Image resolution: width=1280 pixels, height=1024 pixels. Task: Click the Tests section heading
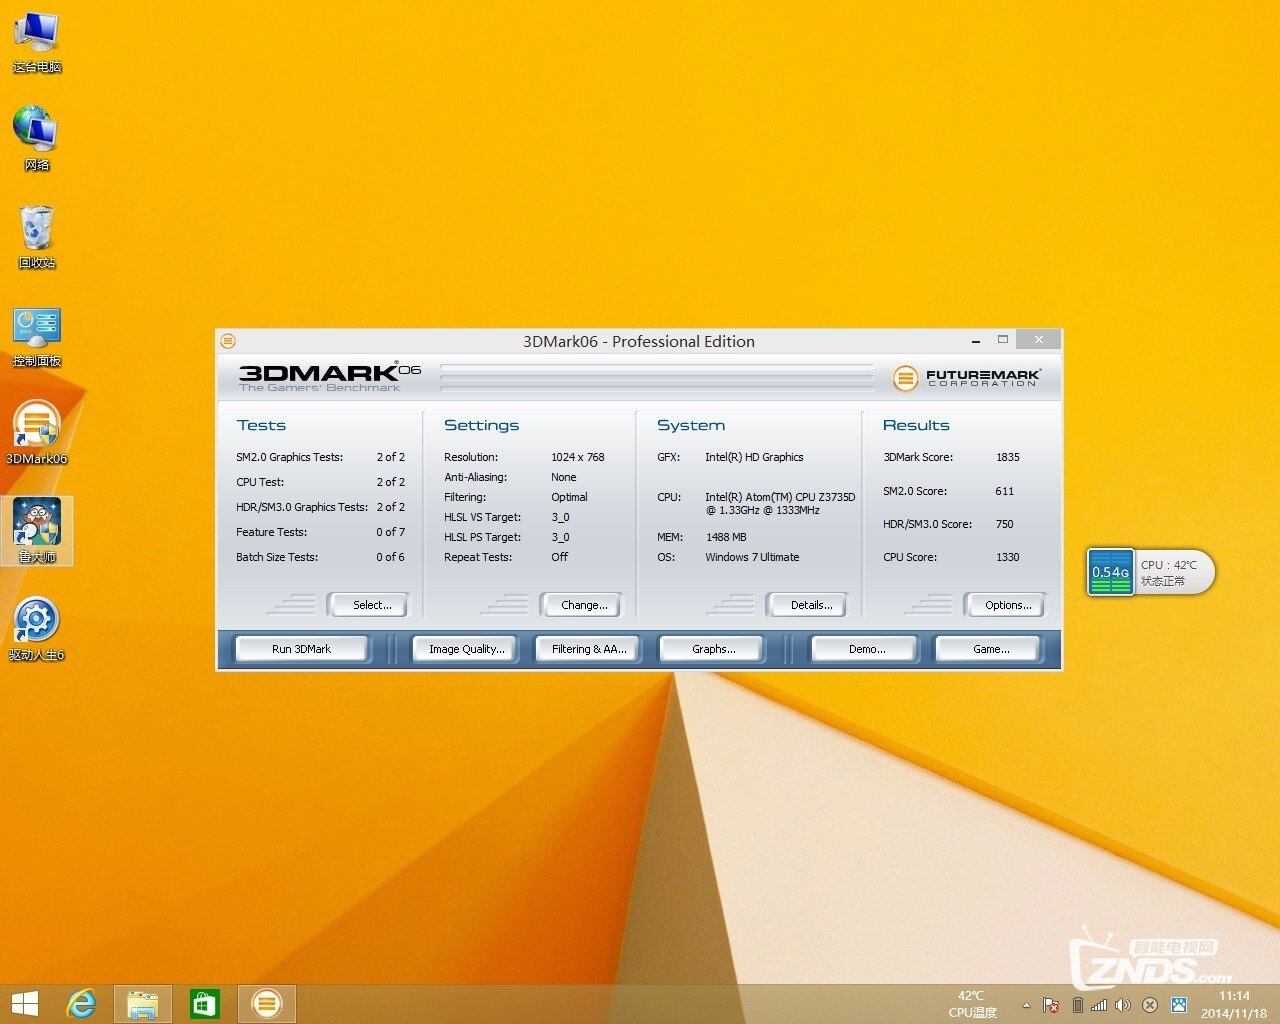pos(261,425)
